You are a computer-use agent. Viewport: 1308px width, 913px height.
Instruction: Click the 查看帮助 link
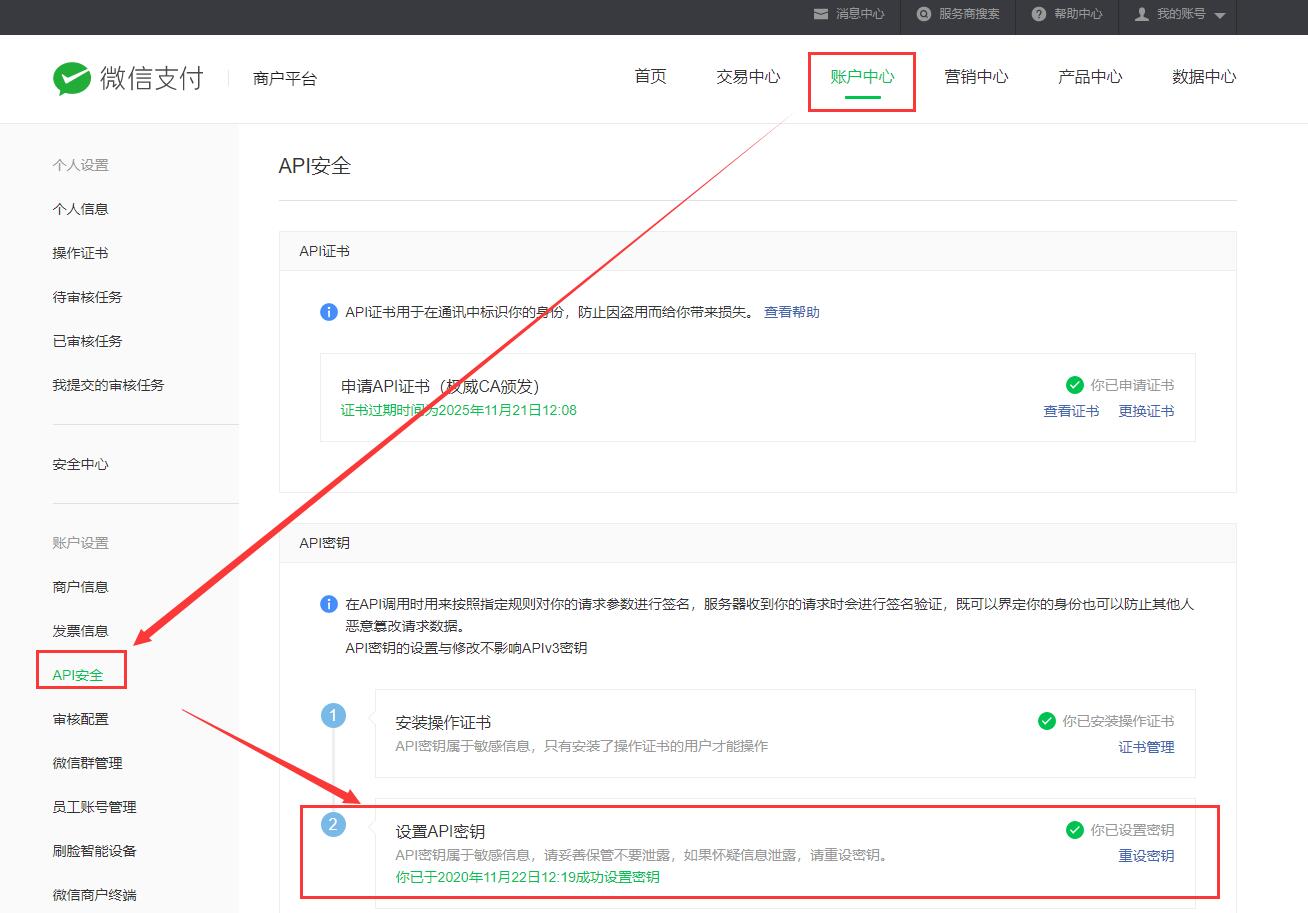790,312
